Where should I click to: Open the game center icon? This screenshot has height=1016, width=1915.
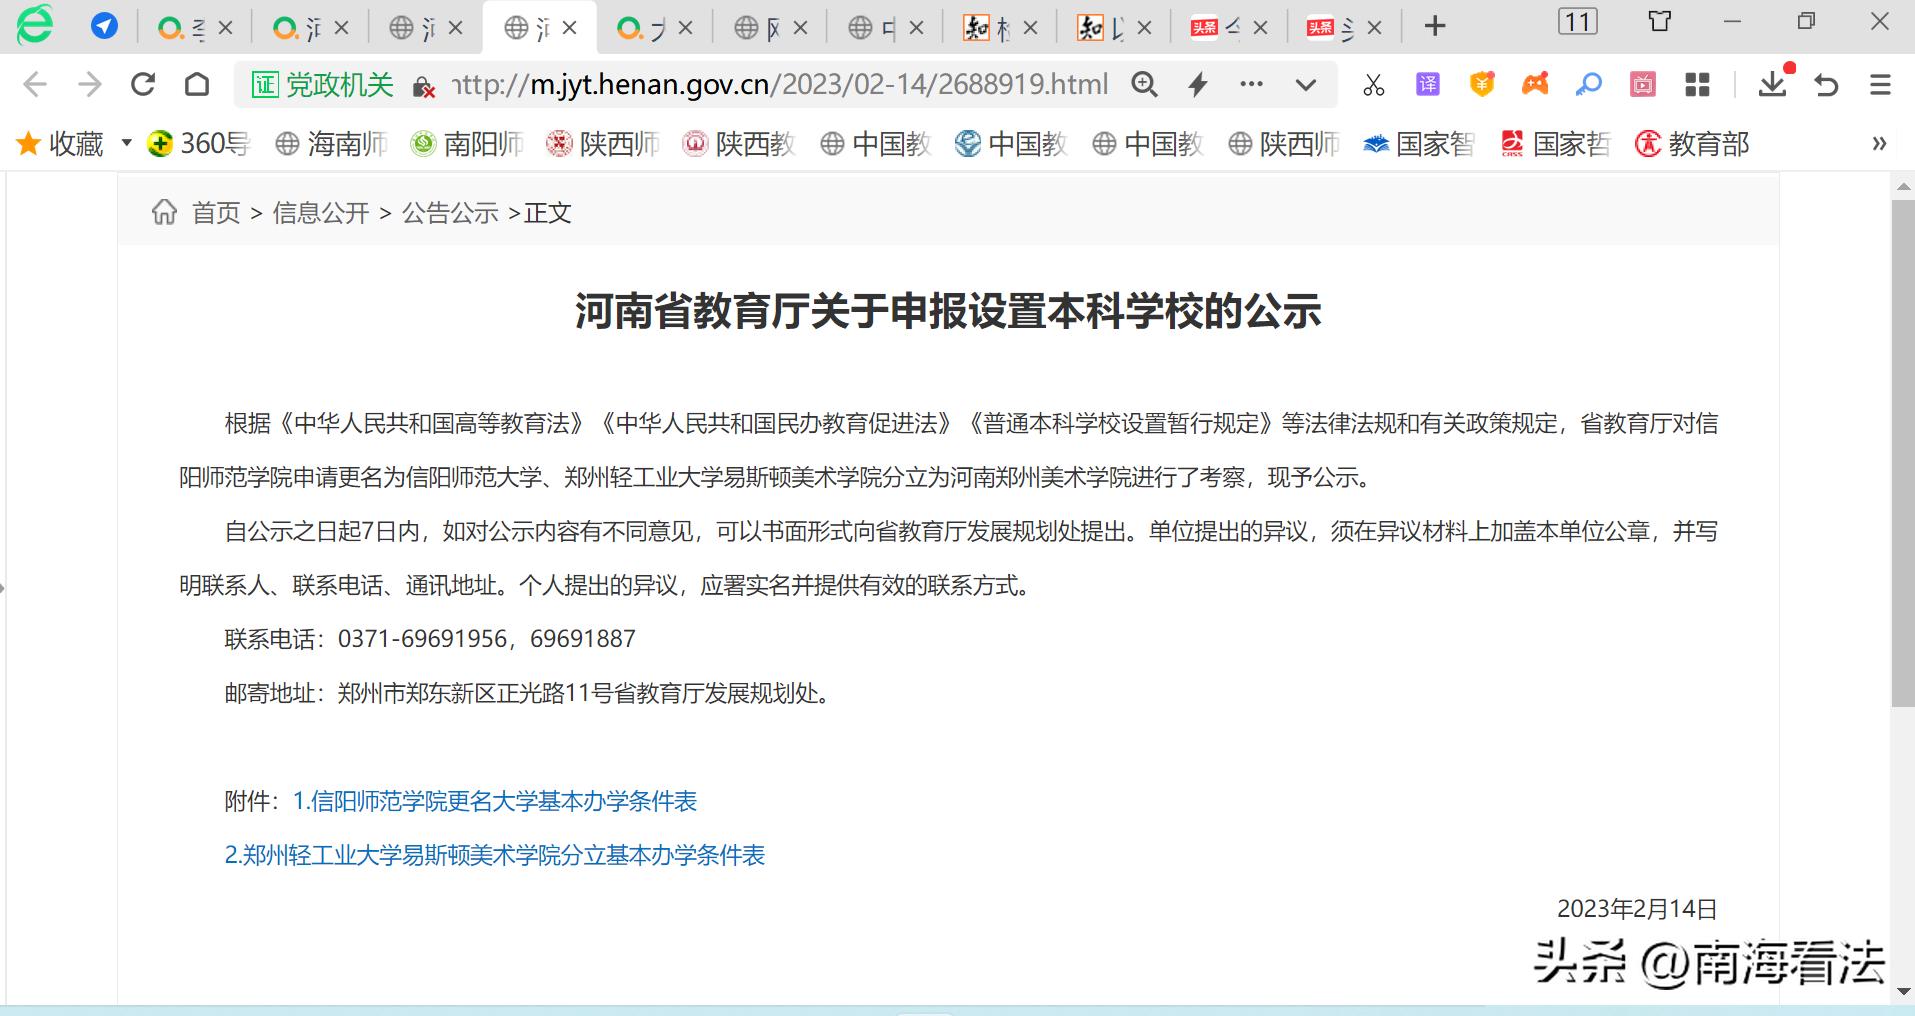tap(1535, 84)
